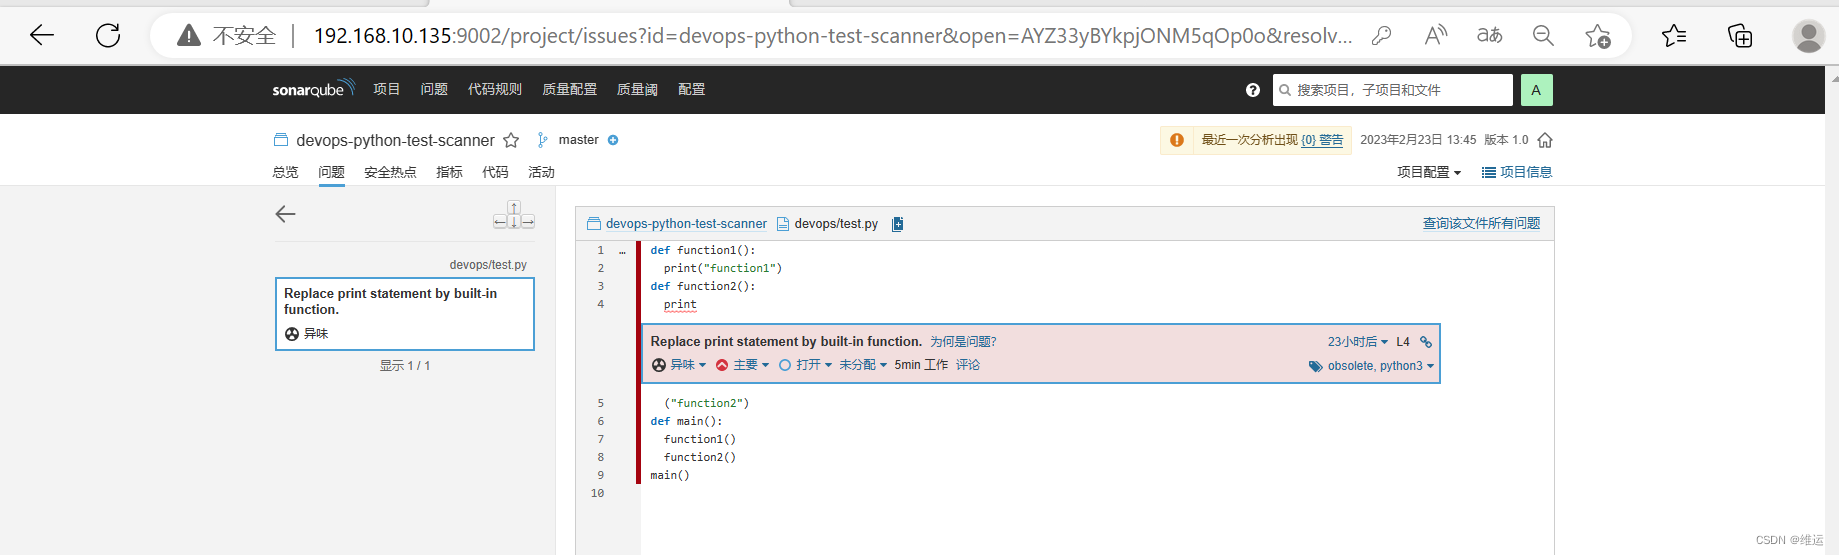Open the SonarQube help question-mark icon
1839x555 pixels.
1253,90
